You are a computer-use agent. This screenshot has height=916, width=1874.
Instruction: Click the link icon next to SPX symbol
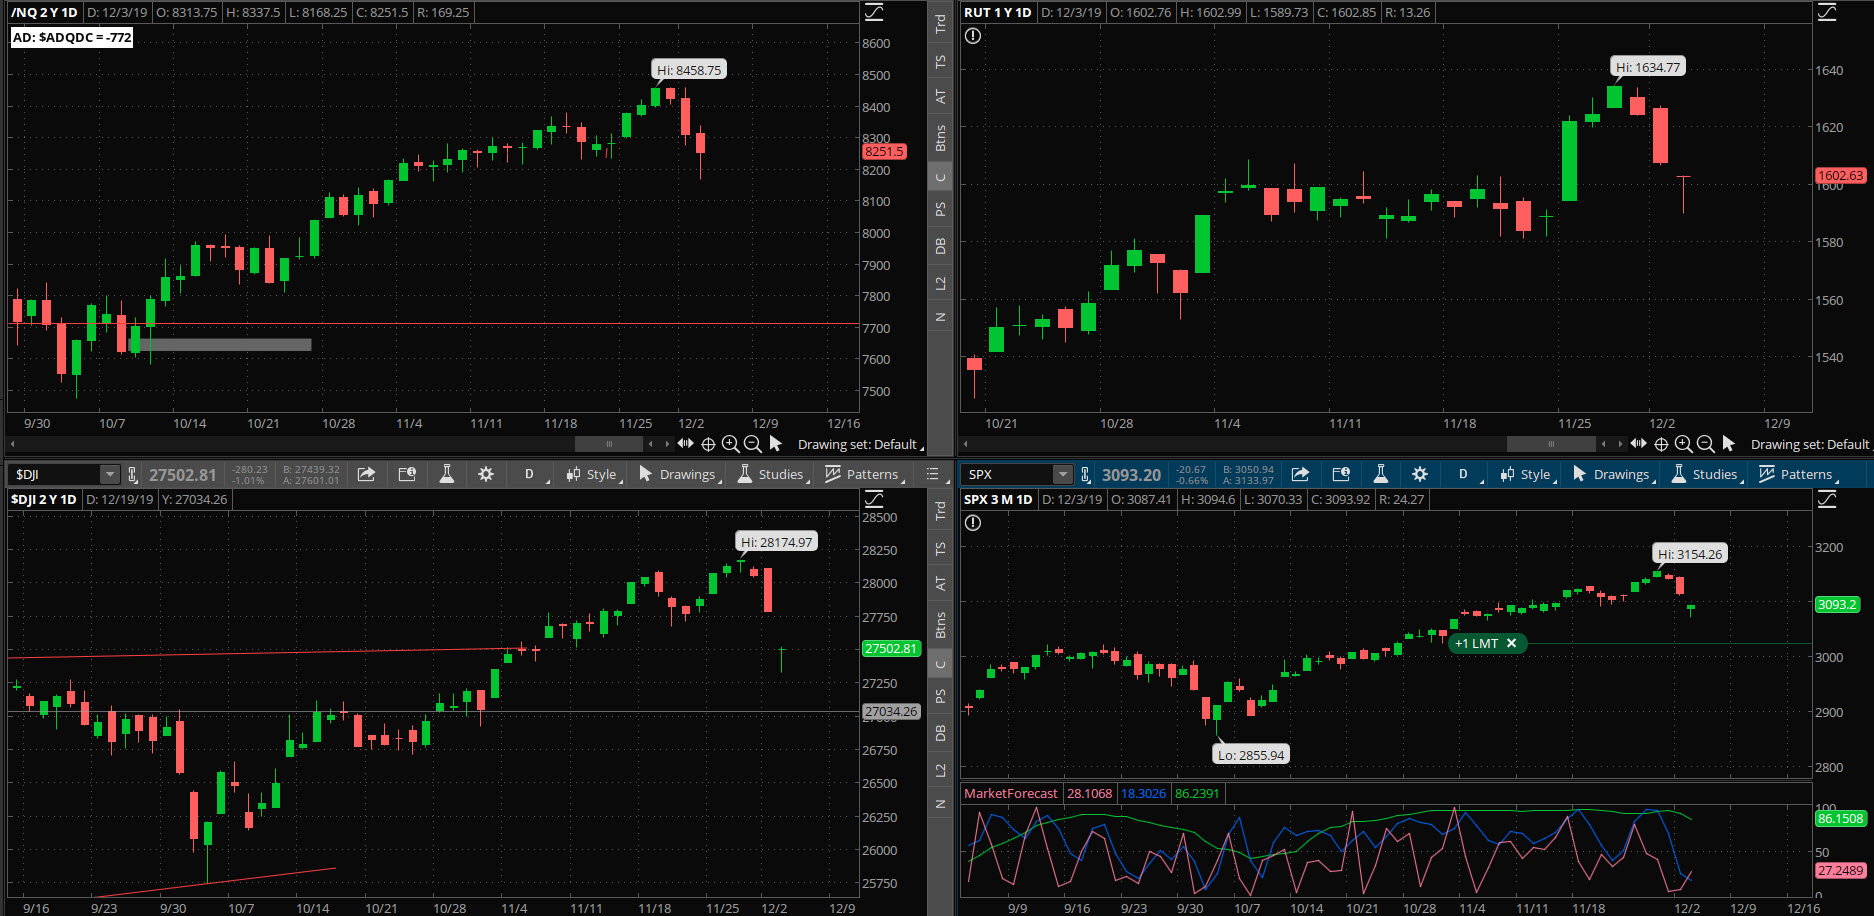tap(1086, 474)
